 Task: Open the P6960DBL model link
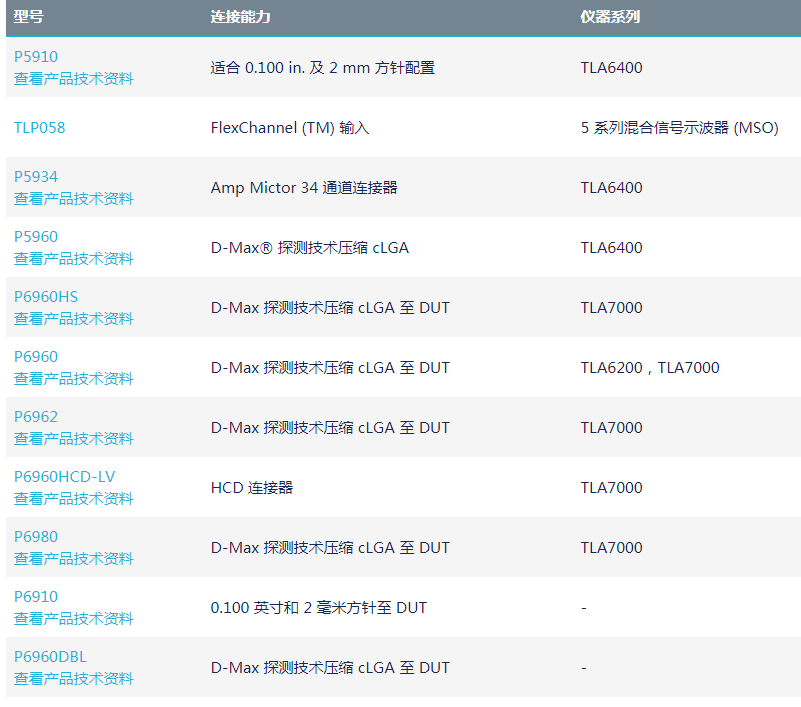pos(50,657)
